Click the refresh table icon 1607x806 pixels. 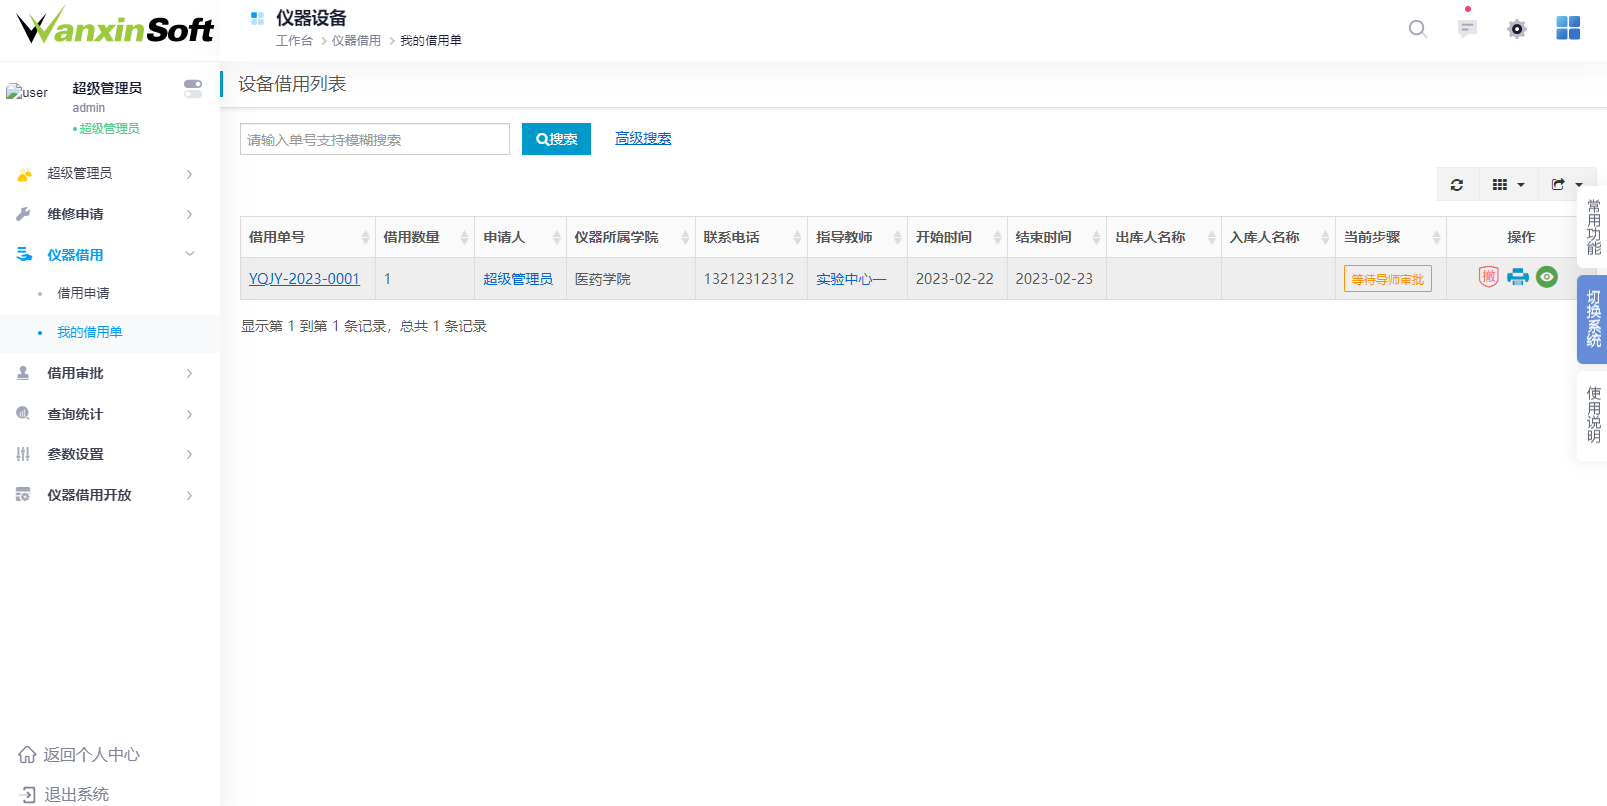pyautogui.click(x=1457, y=185)
